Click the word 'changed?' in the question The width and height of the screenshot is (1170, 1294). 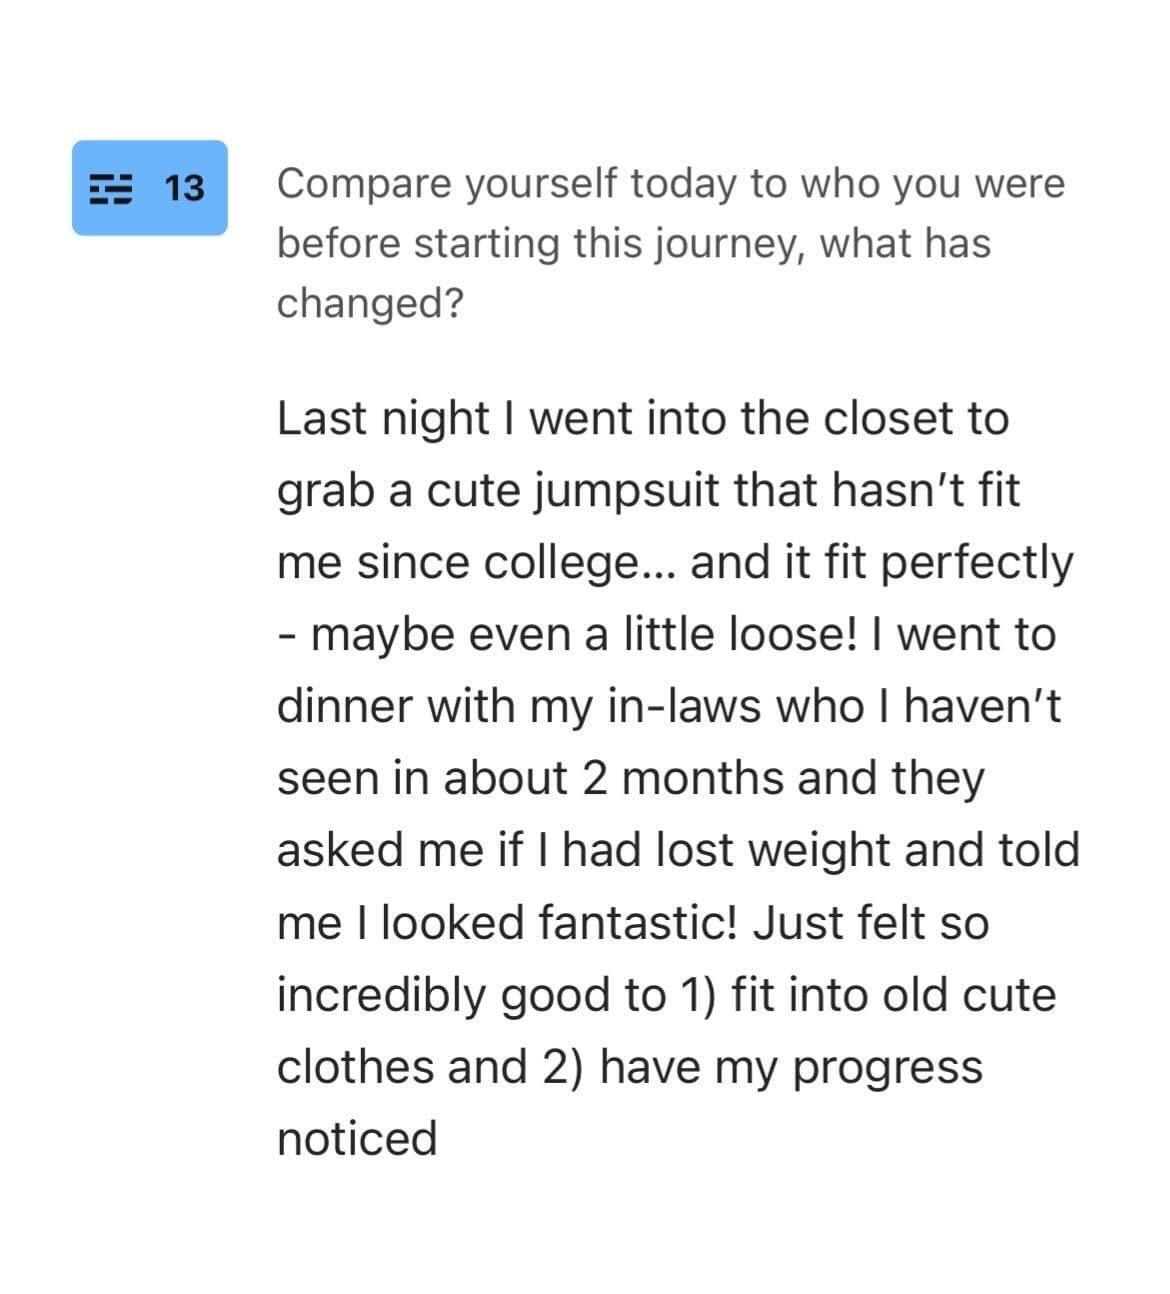(x=370, y=303)
